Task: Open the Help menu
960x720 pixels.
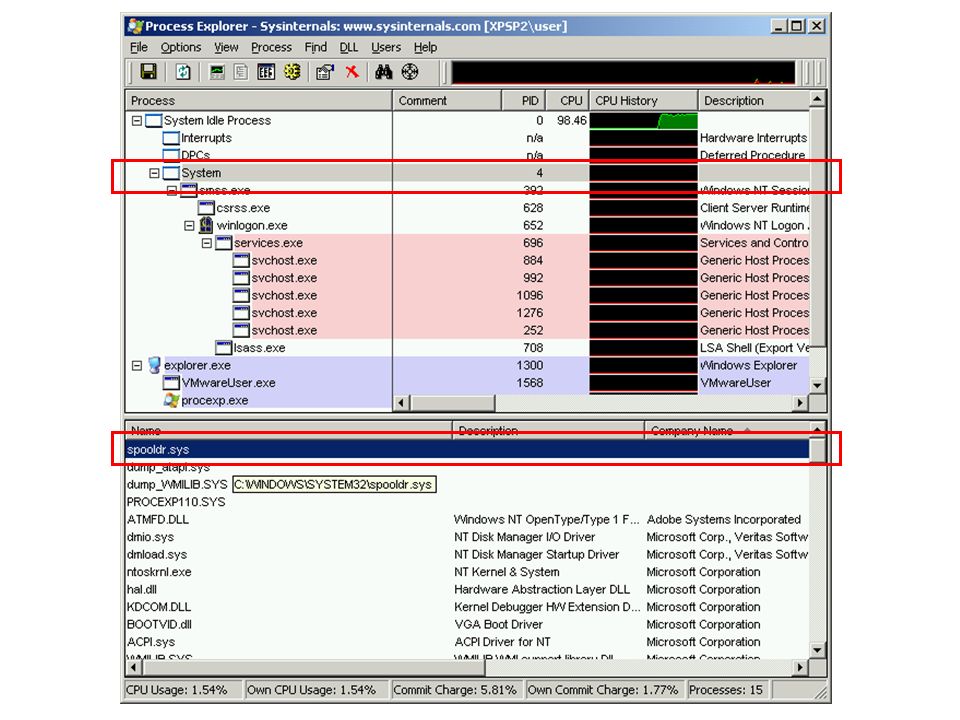Action: tap(425, 47)
